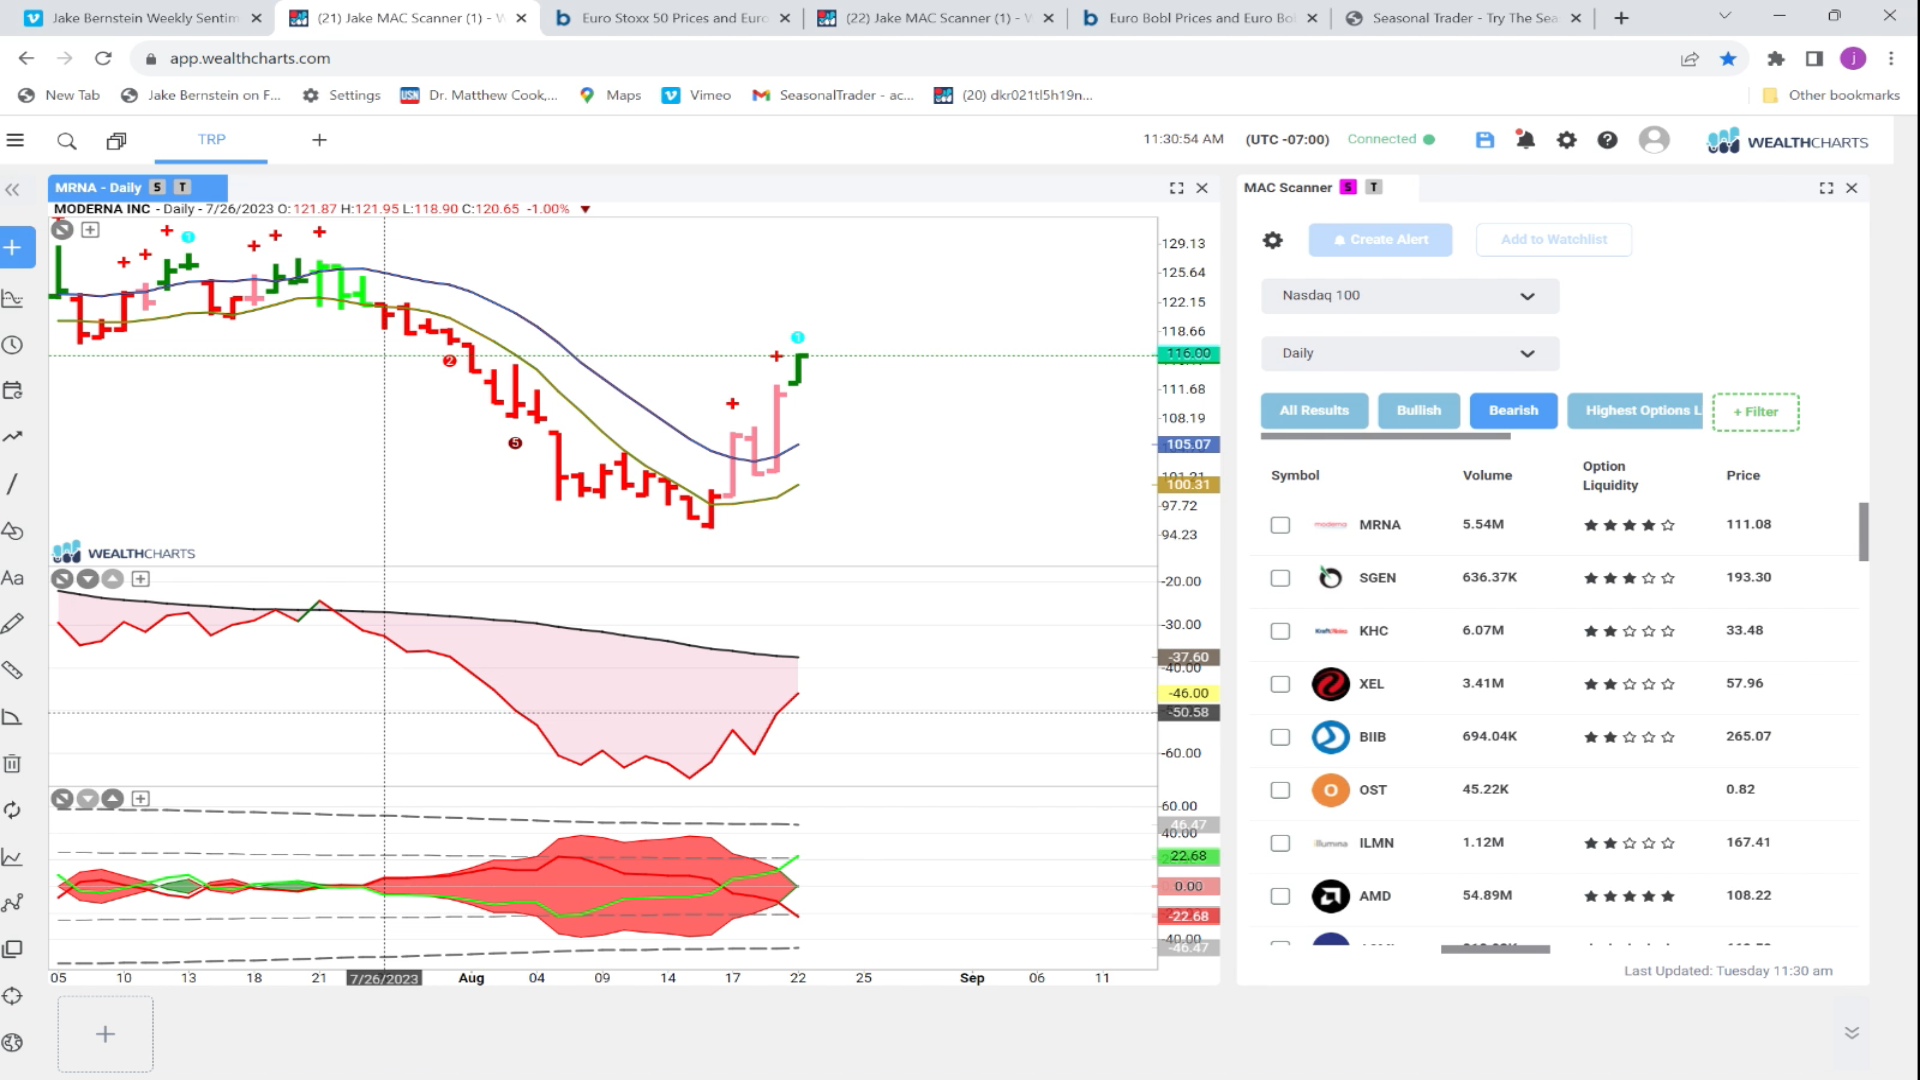Move bottom indicator pane up
1920x1080 pixels.
pyautogui.click(x=112, y=799)
